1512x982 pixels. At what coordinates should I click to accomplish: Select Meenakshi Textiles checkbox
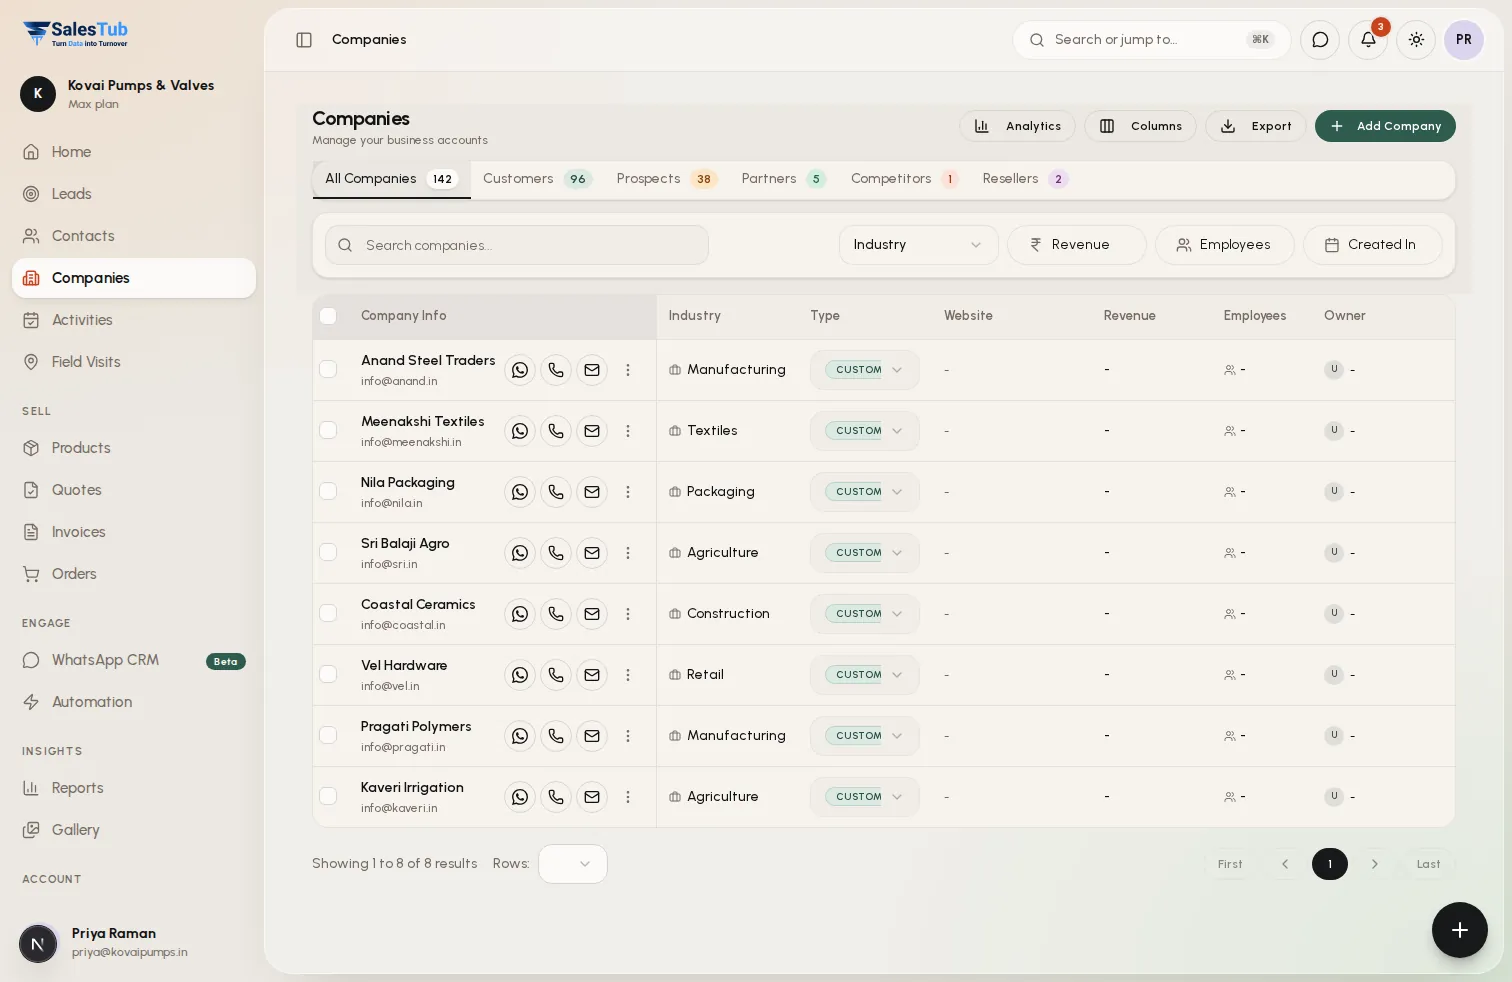[x=328, y=430]
